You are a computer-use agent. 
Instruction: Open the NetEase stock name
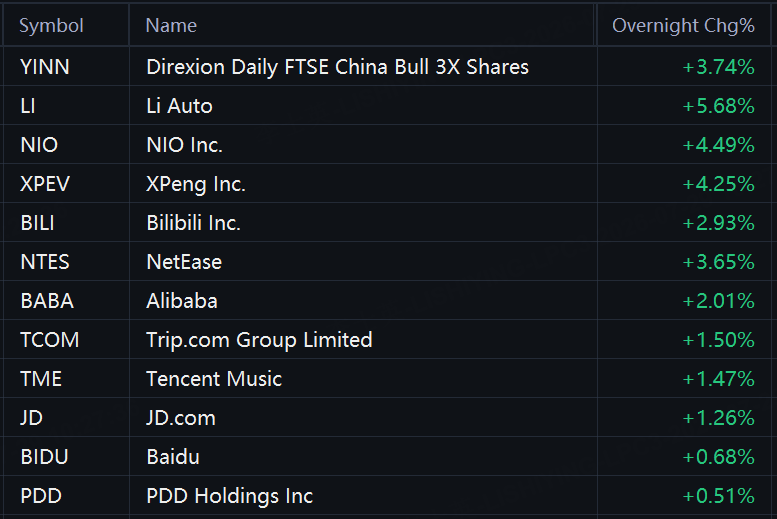(x=184, y=262)
